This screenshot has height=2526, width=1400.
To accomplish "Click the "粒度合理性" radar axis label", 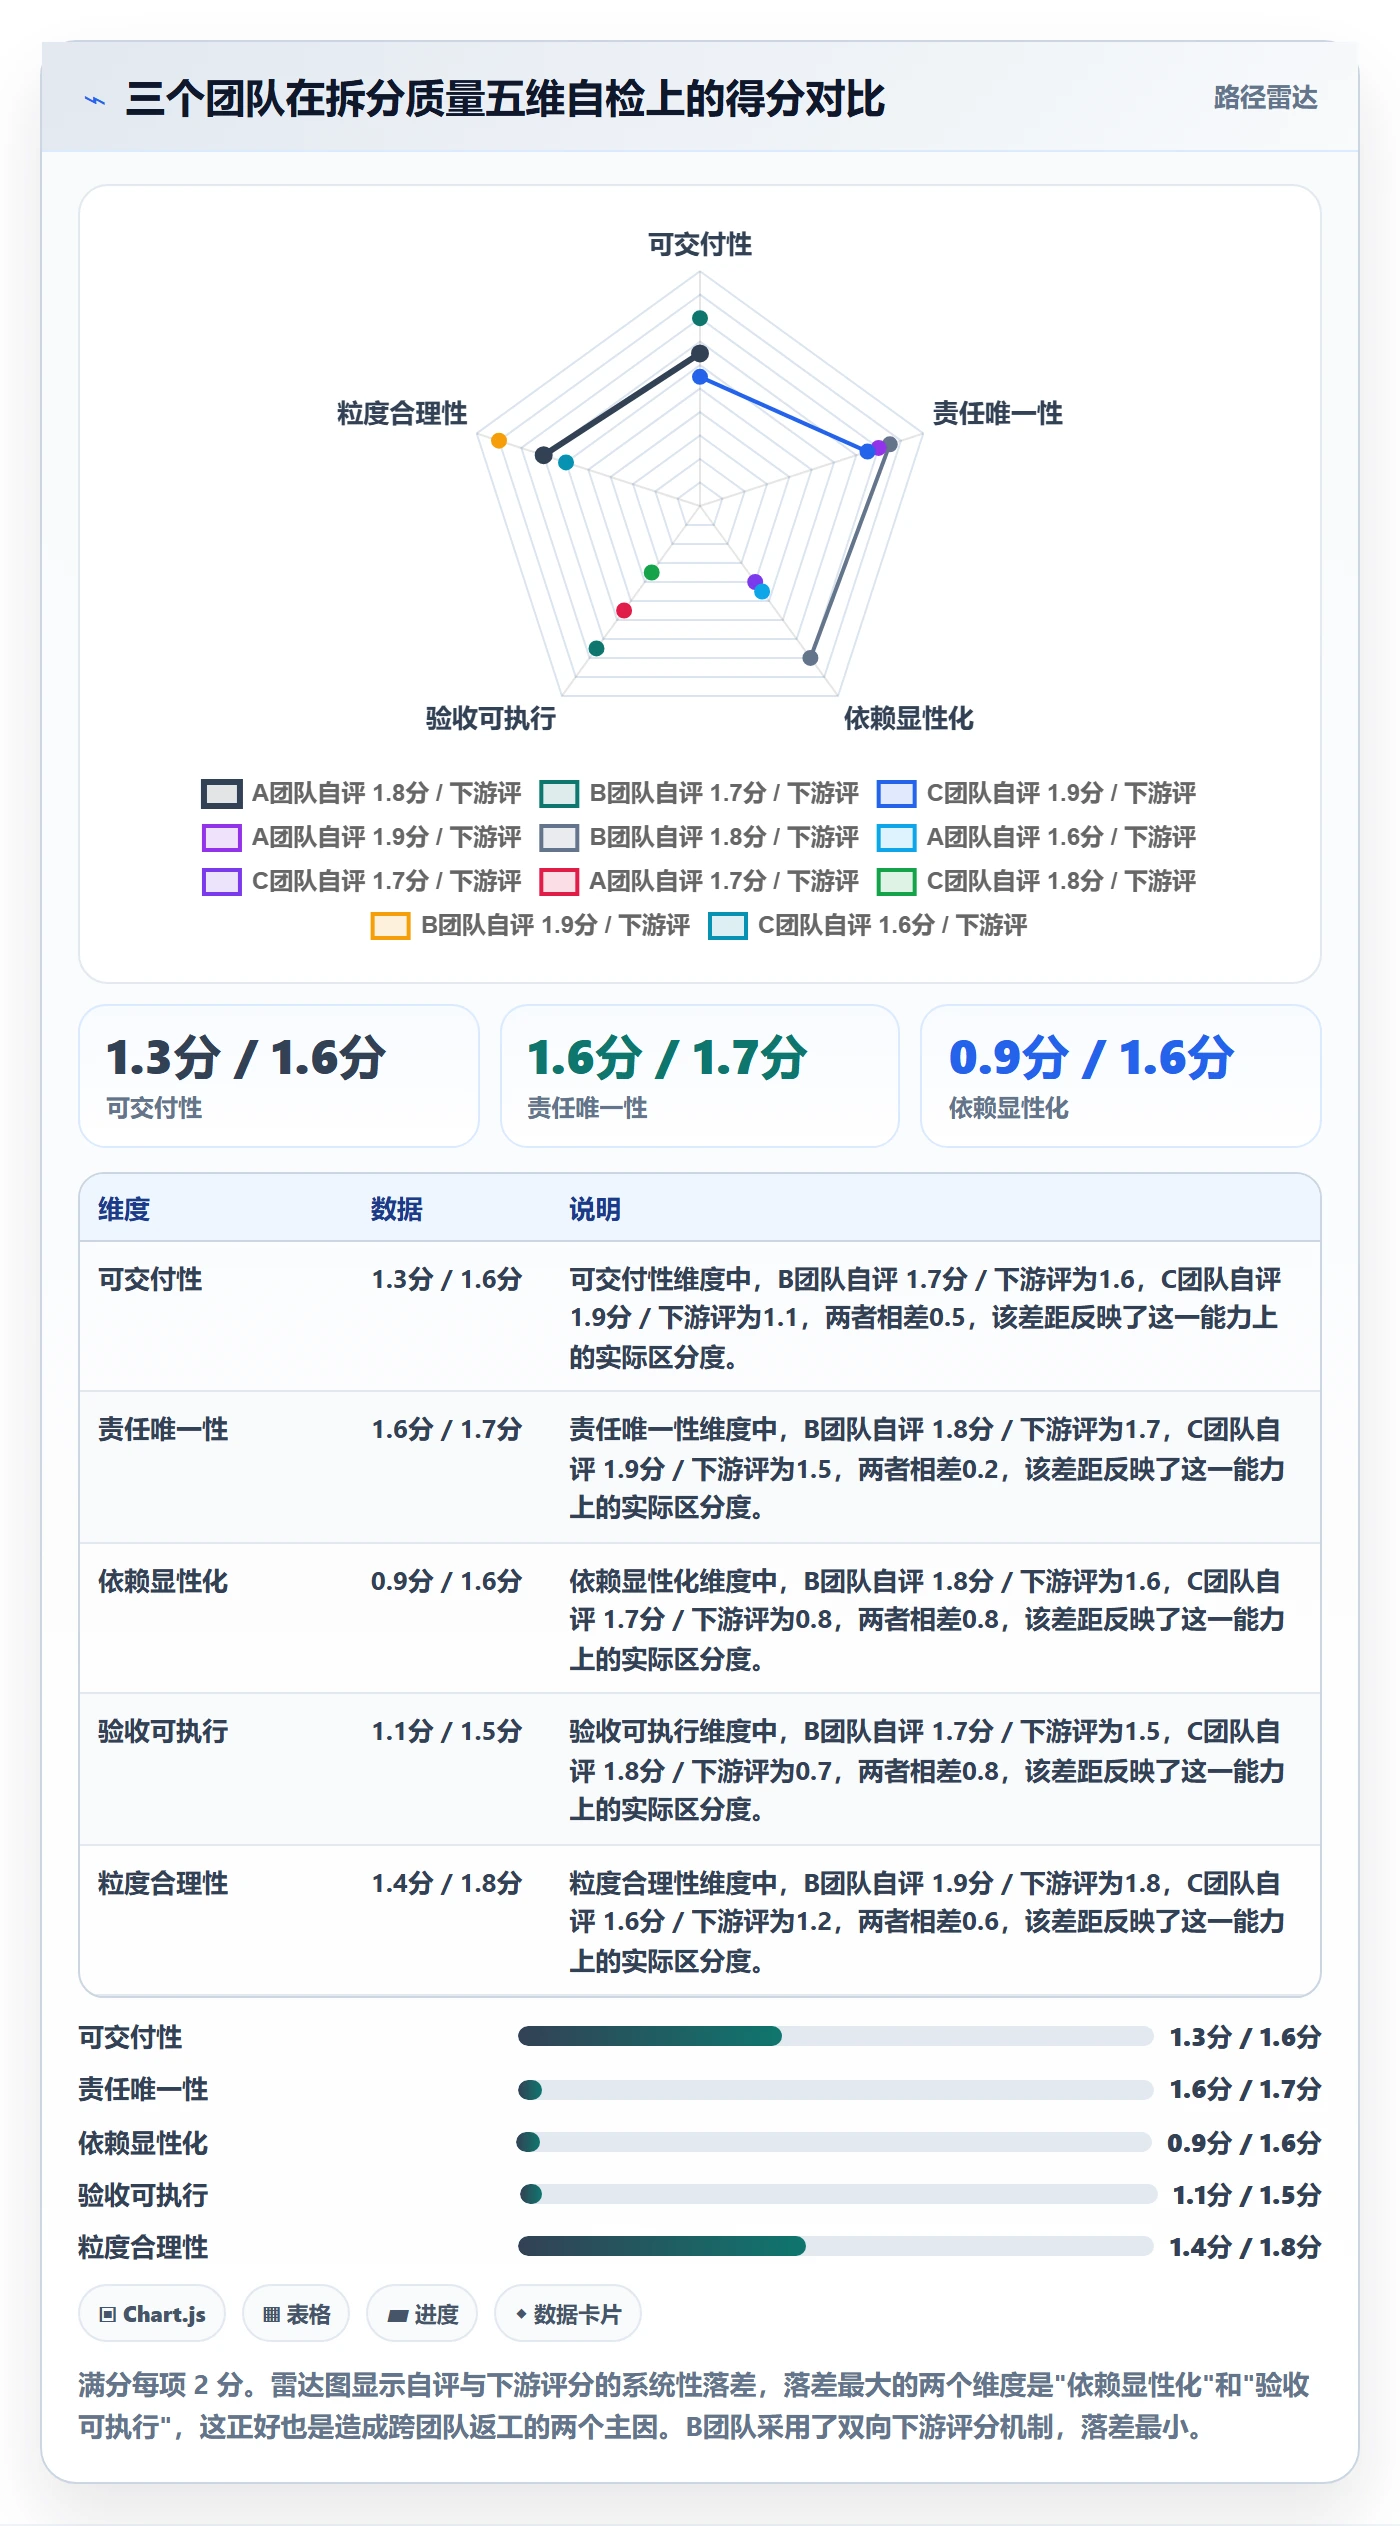I will tap(402, 414).
